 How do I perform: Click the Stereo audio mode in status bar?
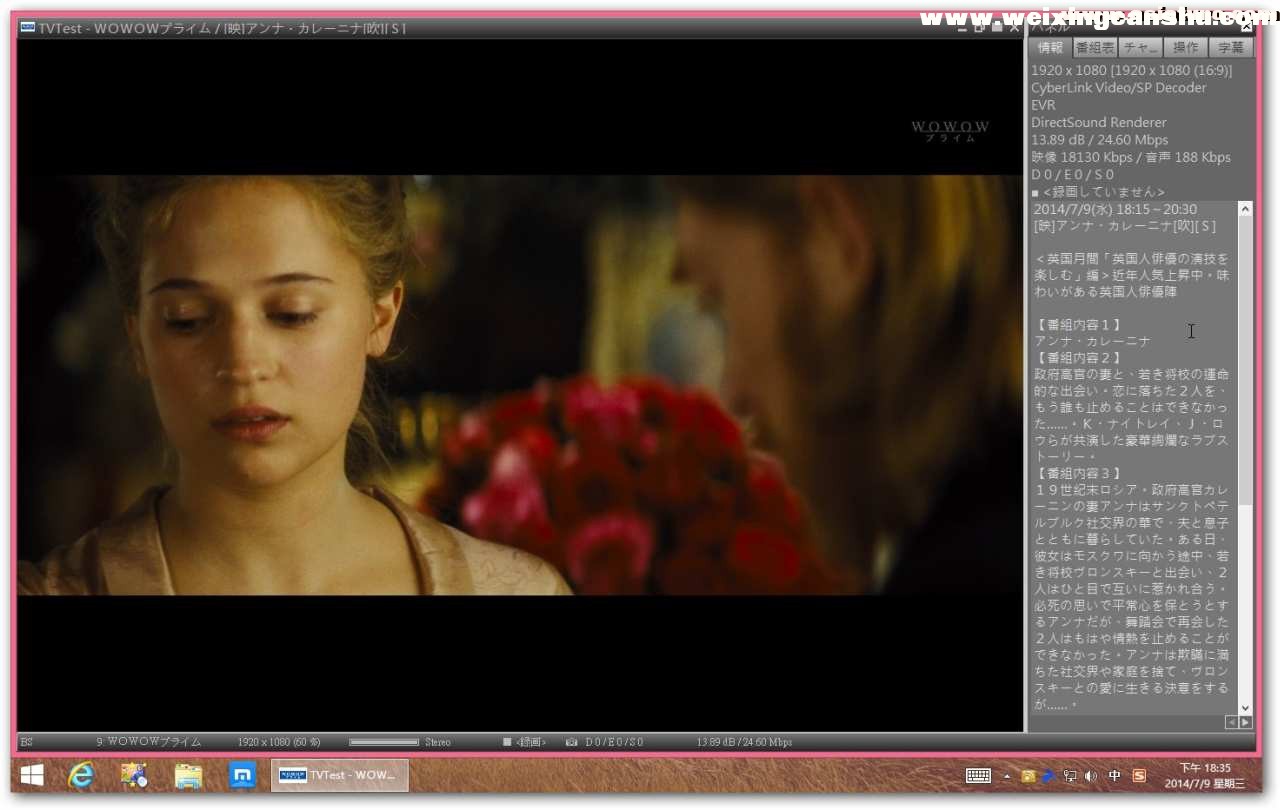[x=437, y=742]
